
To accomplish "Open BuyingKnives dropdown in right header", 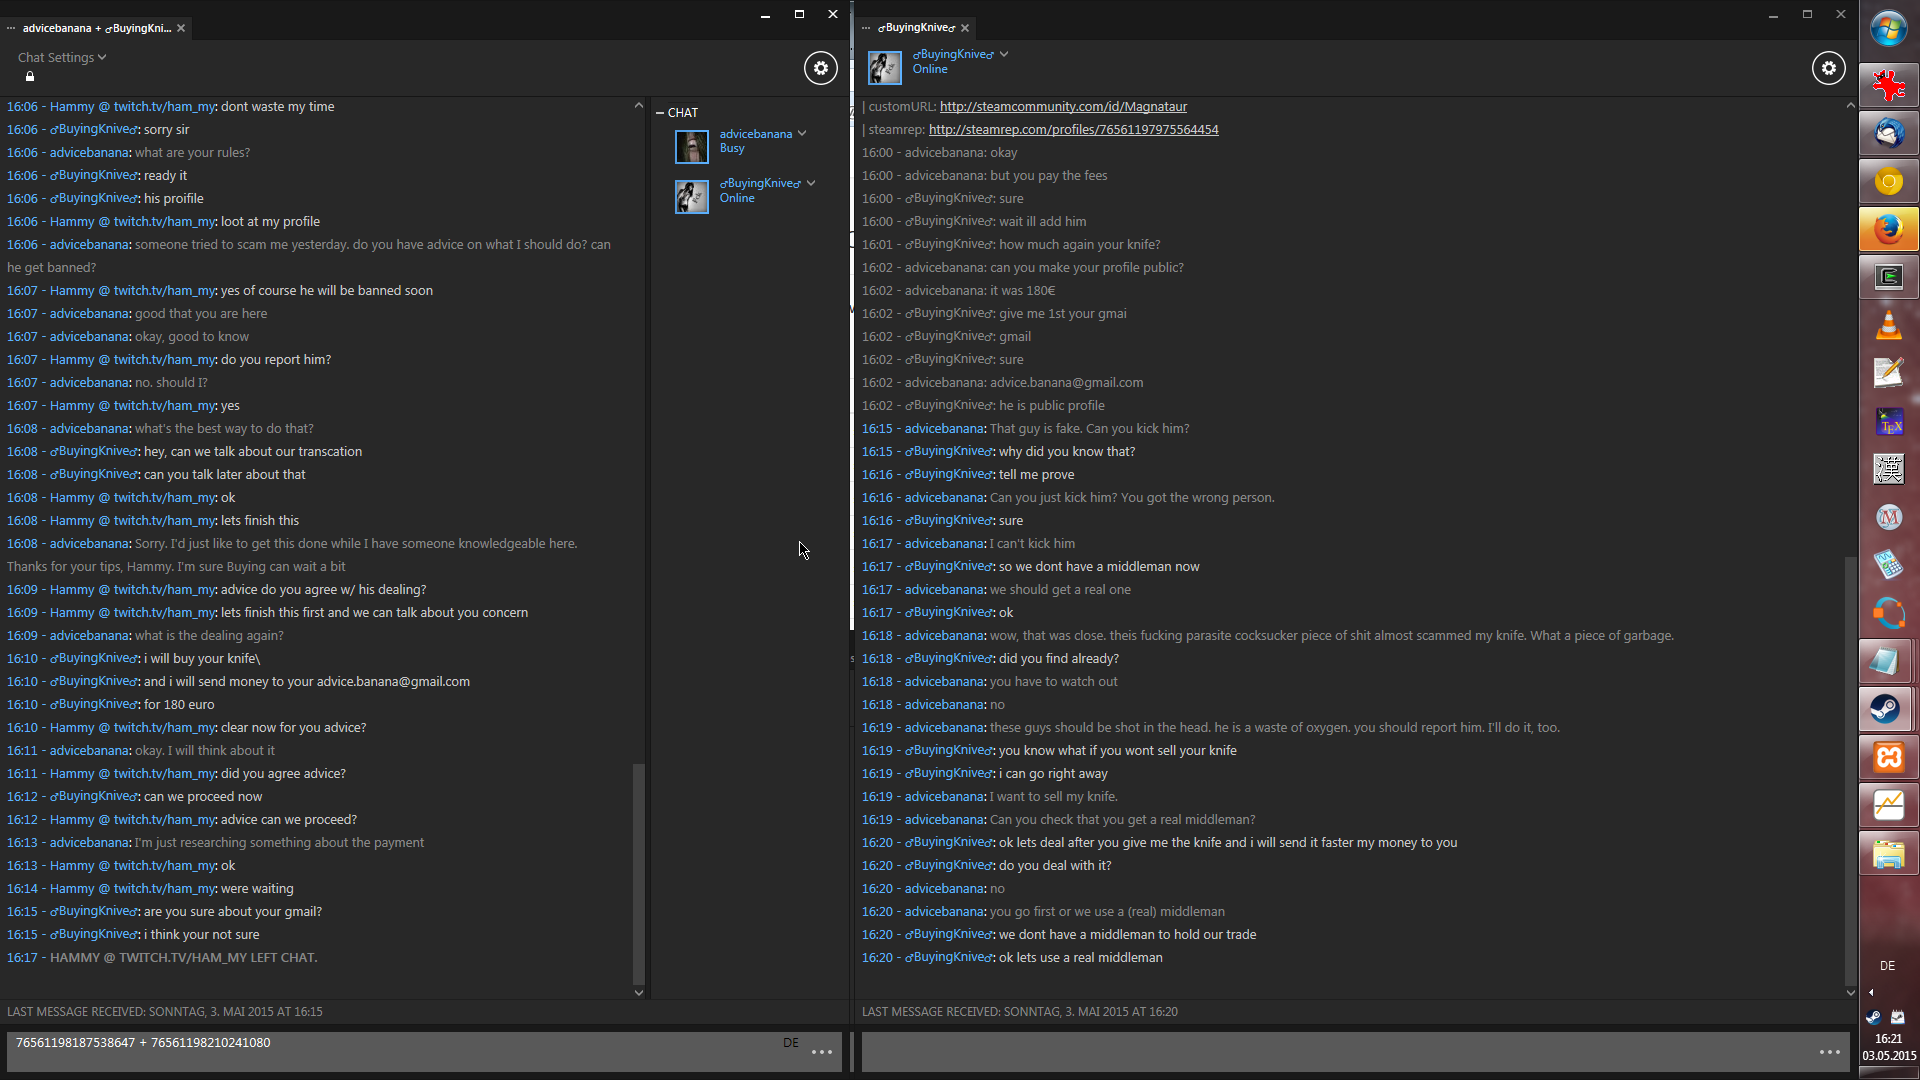I will click(1004, 54).
